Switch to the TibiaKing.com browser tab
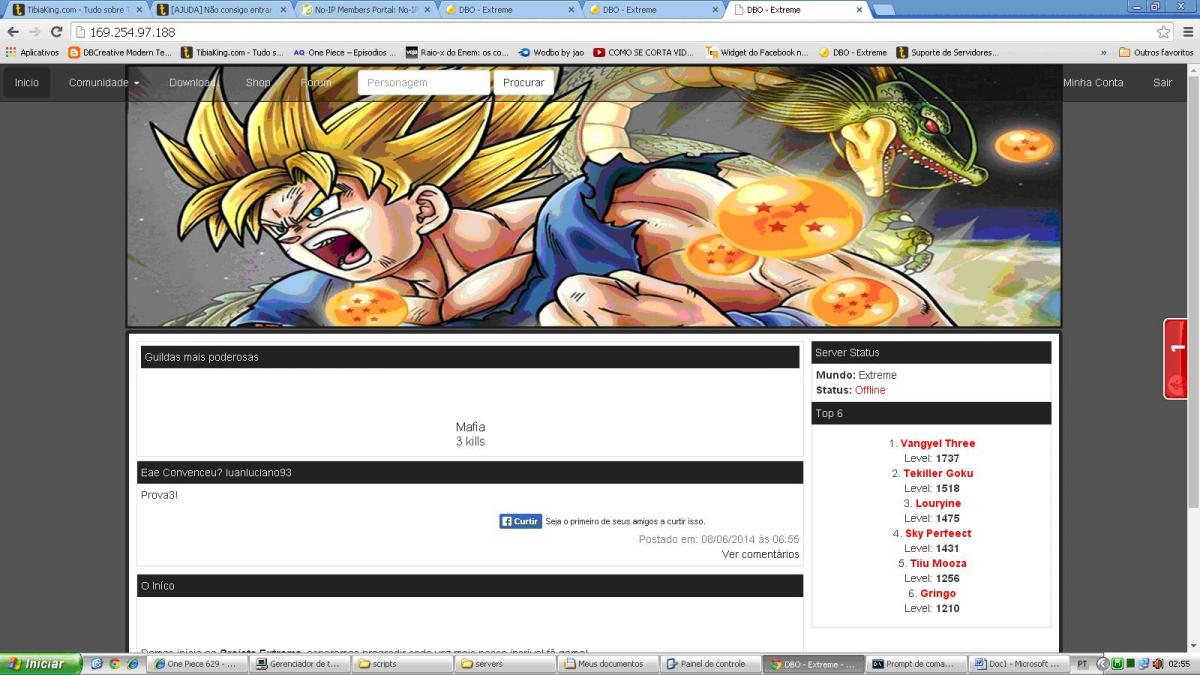The width and height of the screenshot is (1200, 675). tap(76, 10)
